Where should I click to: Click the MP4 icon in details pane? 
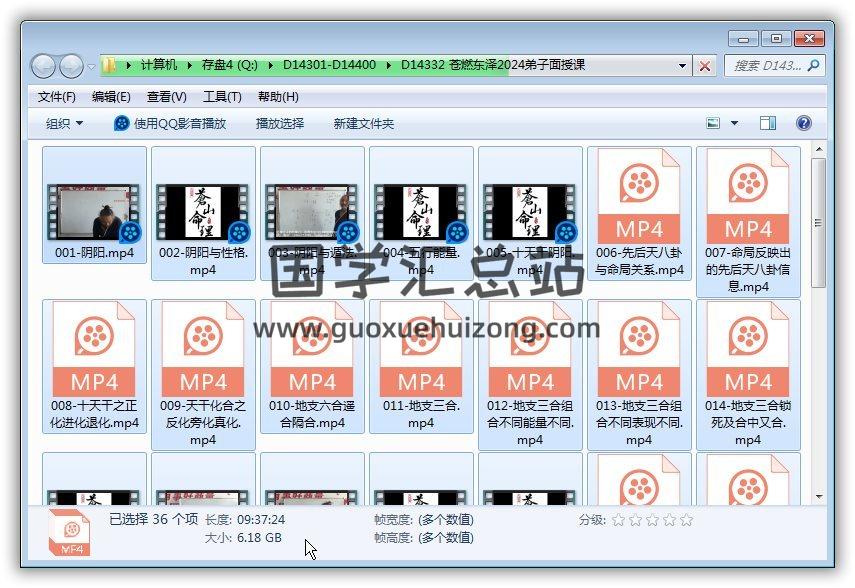pos(69,533)
